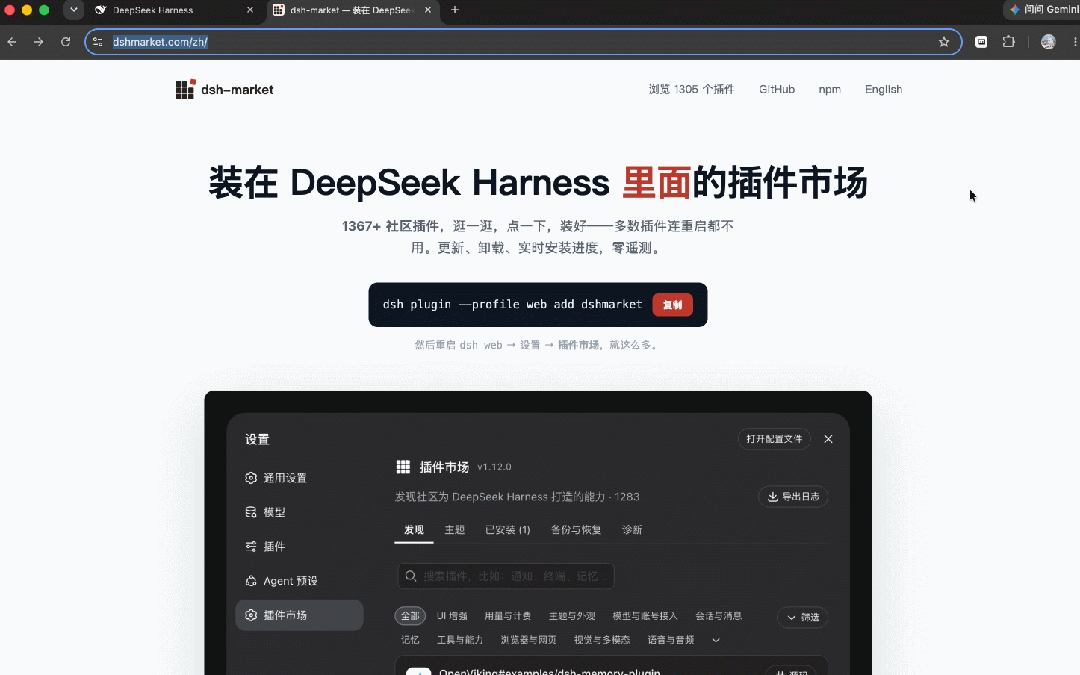Click the plugin search field
Screen dimensions: 1080x675
(x=506, y=576)
